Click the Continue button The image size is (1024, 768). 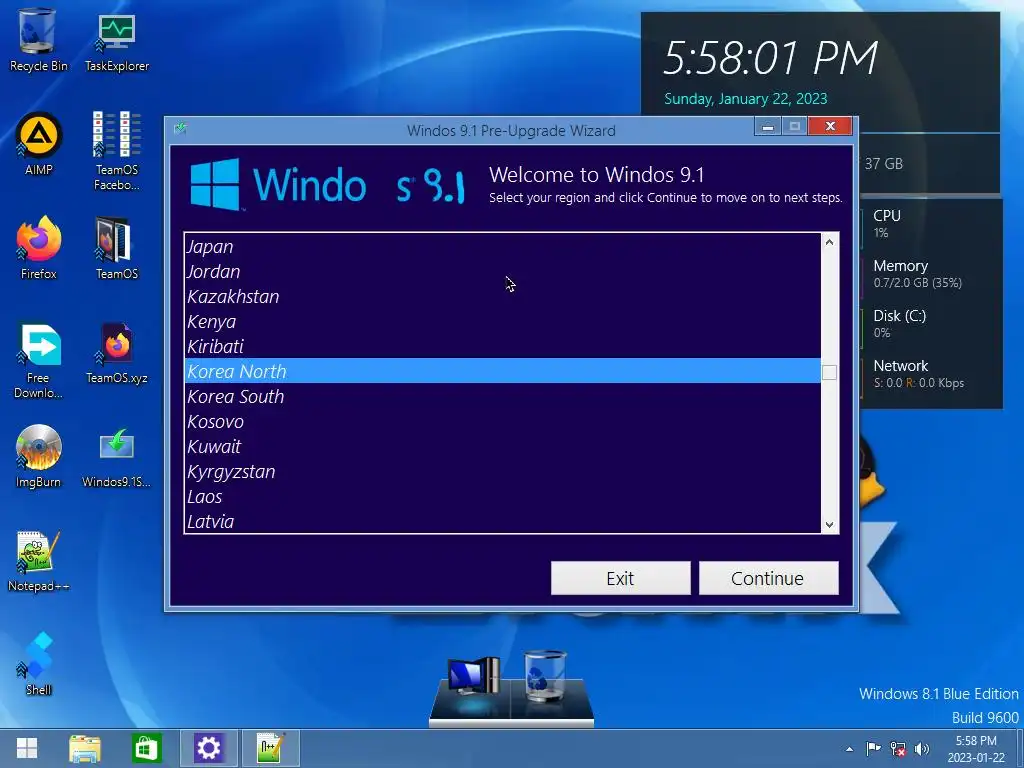click(768, 578)
